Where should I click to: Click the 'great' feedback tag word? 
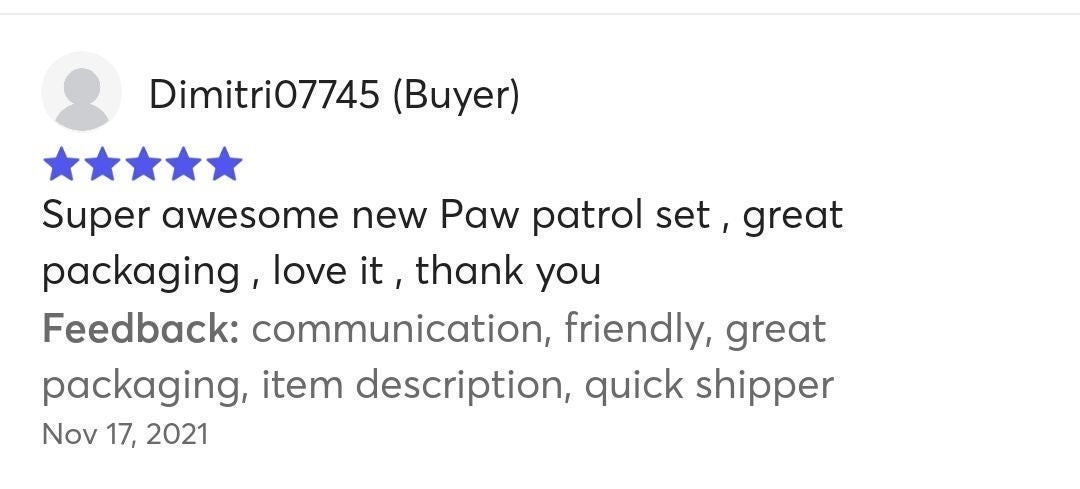776,331
